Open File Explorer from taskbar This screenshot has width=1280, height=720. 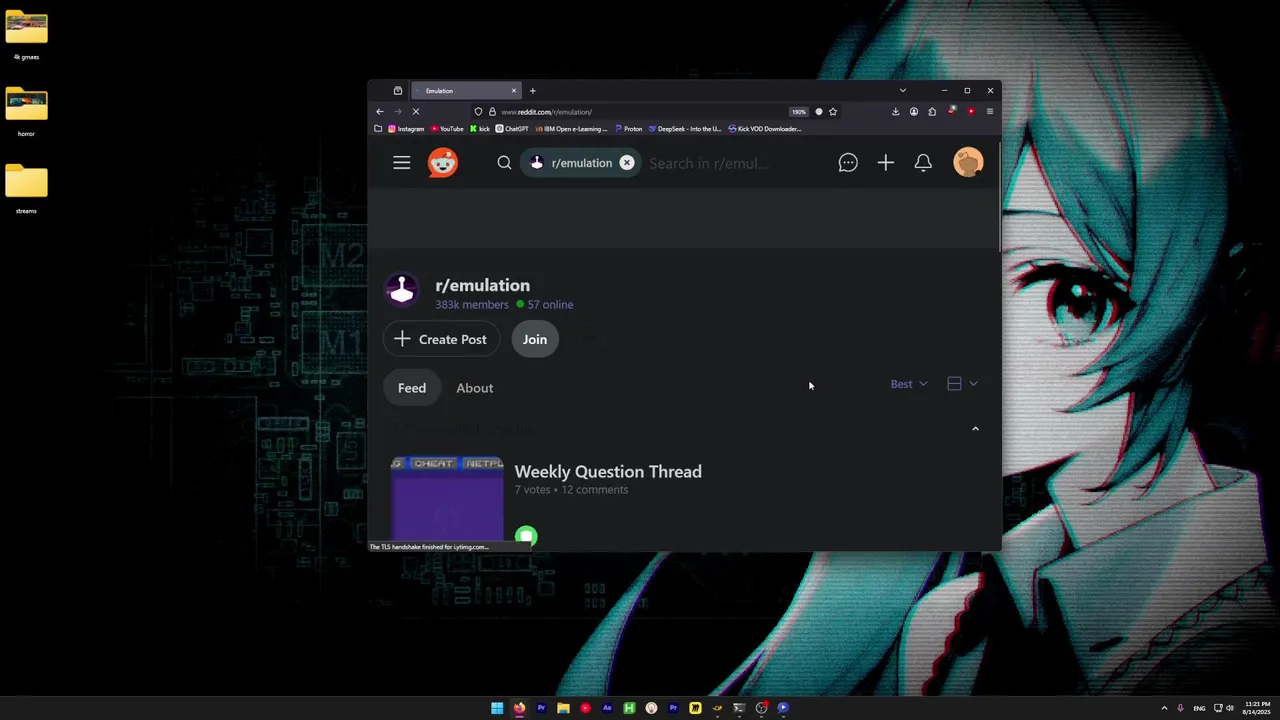pyautogui.click(x=563, y=708)
